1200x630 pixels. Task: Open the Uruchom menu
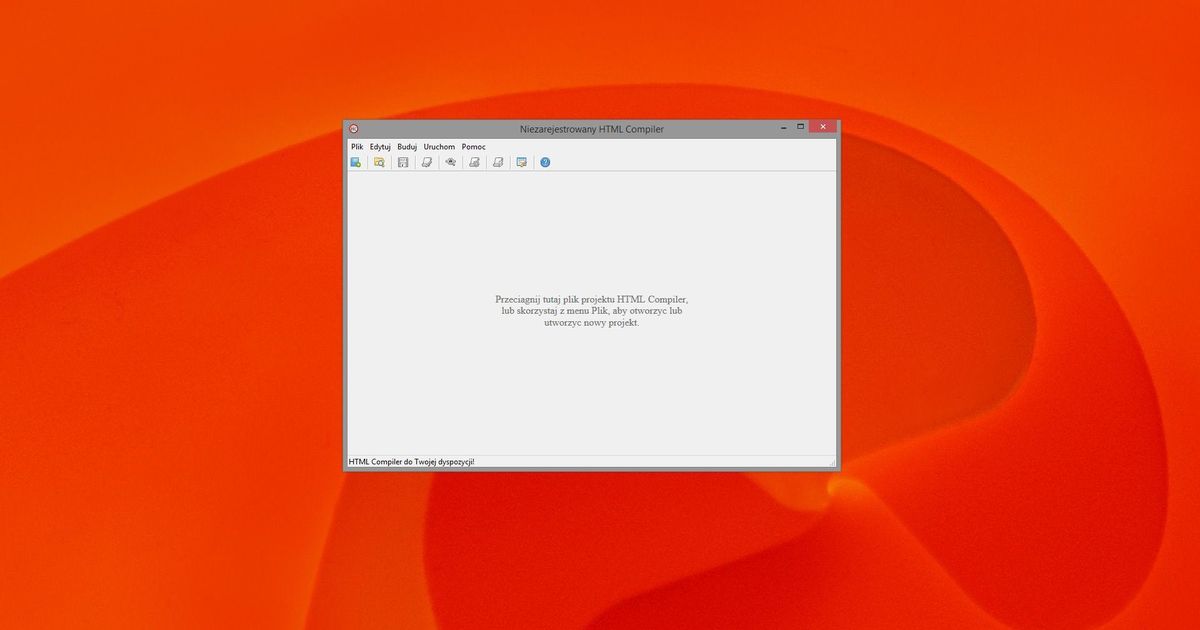pyautogui.click(x=439, y=147)
